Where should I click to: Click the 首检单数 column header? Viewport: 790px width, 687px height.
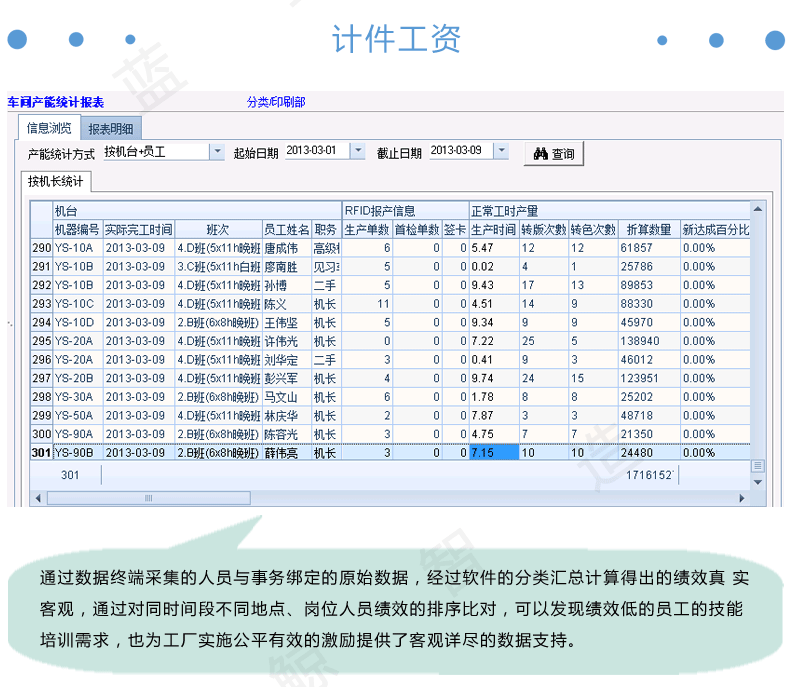[417, 230]
